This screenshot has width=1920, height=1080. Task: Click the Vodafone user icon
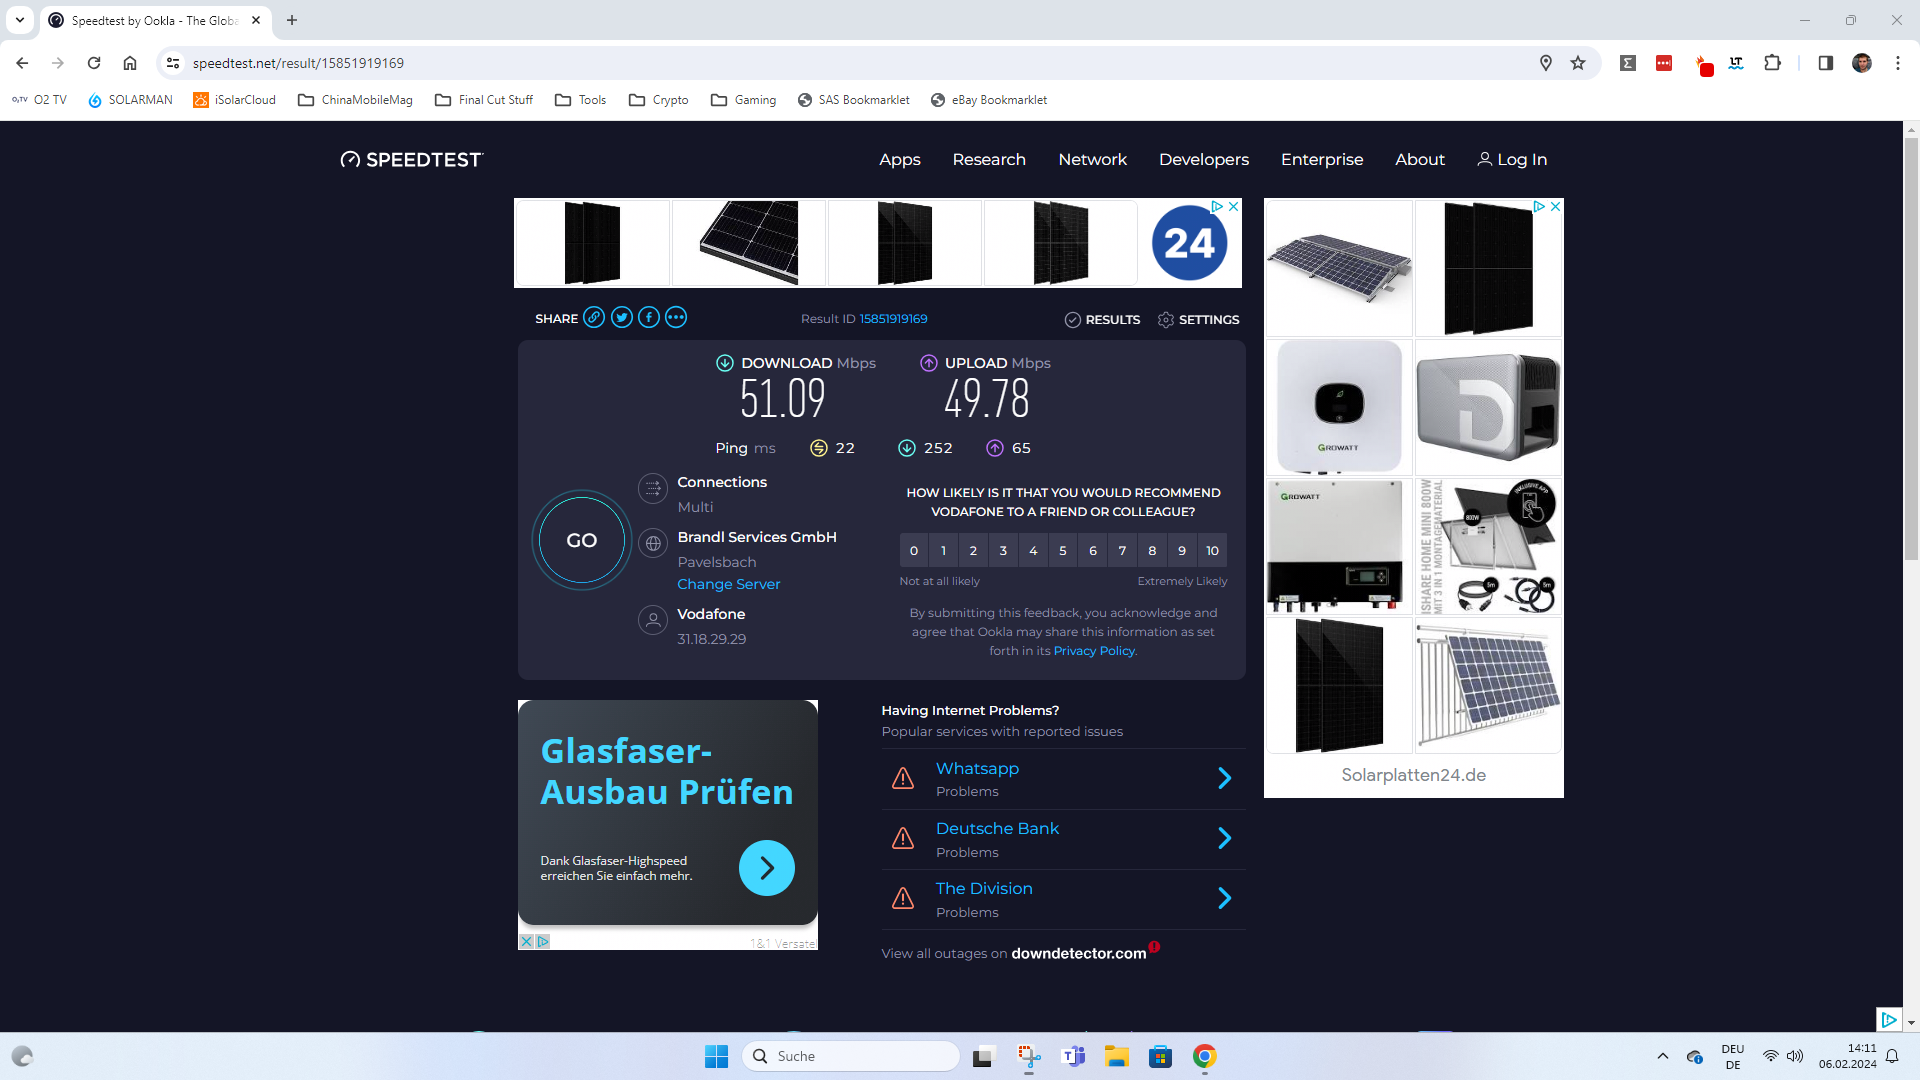tap(653, 620)
